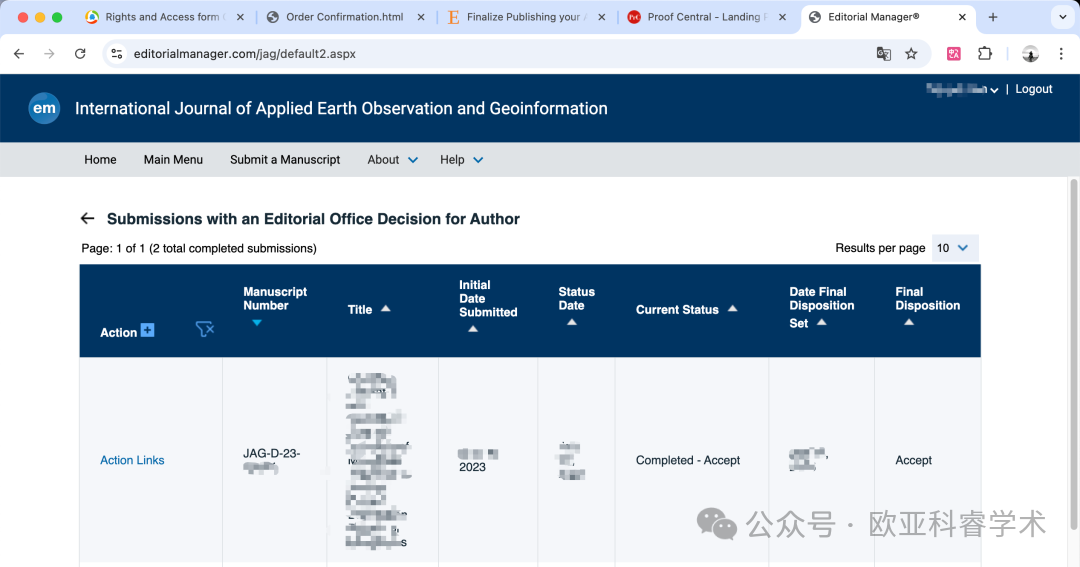1080x567 pixels.
Task: Click the Editorial Manager em logo
Action: point(44,108)
